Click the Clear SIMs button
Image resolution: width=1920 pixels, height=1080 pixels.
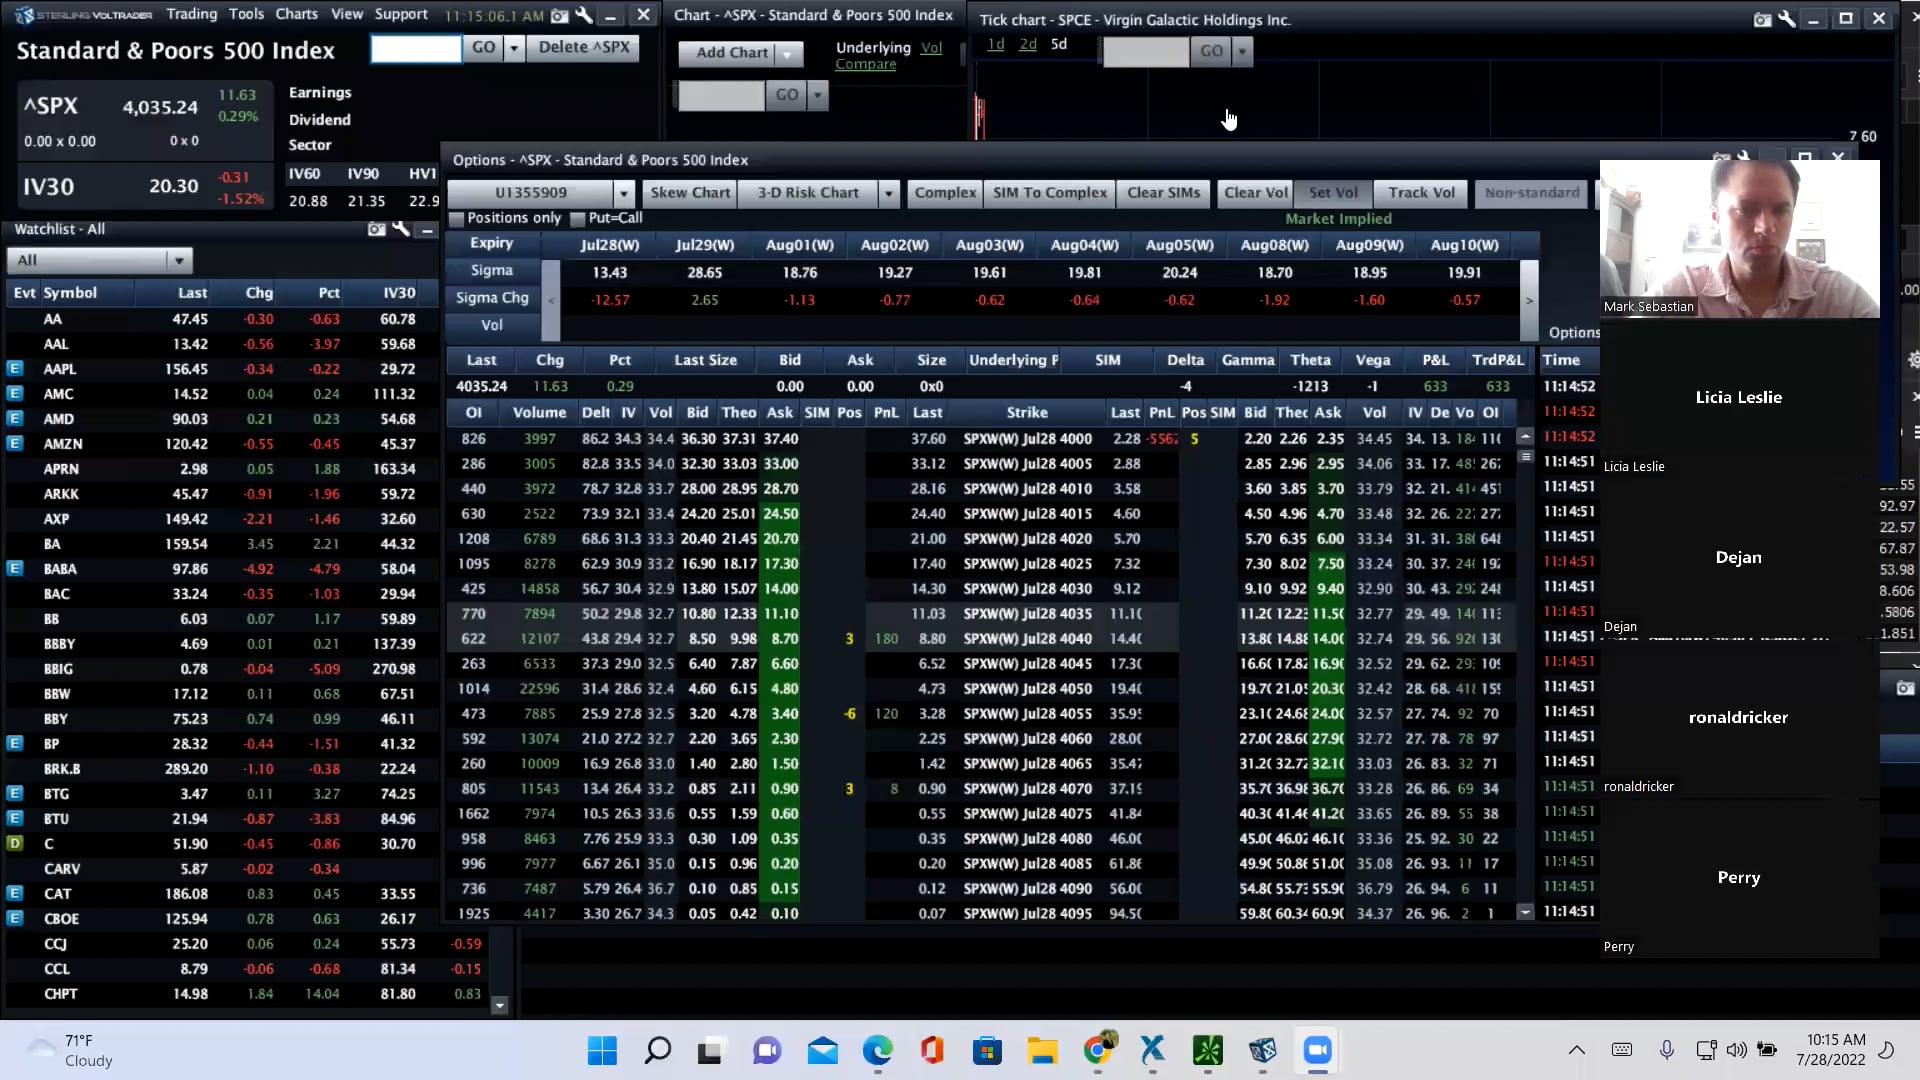pyautogui.click(x=1164, y=193)
